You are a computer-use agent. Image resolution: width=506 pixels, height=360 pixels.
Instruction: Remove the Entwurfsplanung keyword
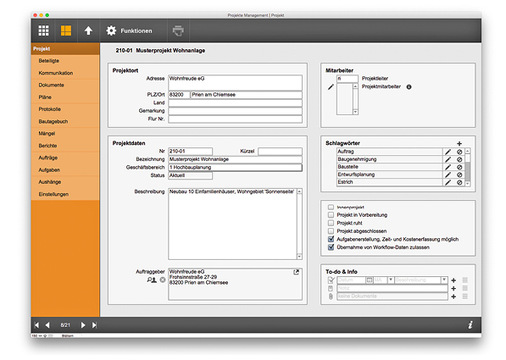(459, 175)
